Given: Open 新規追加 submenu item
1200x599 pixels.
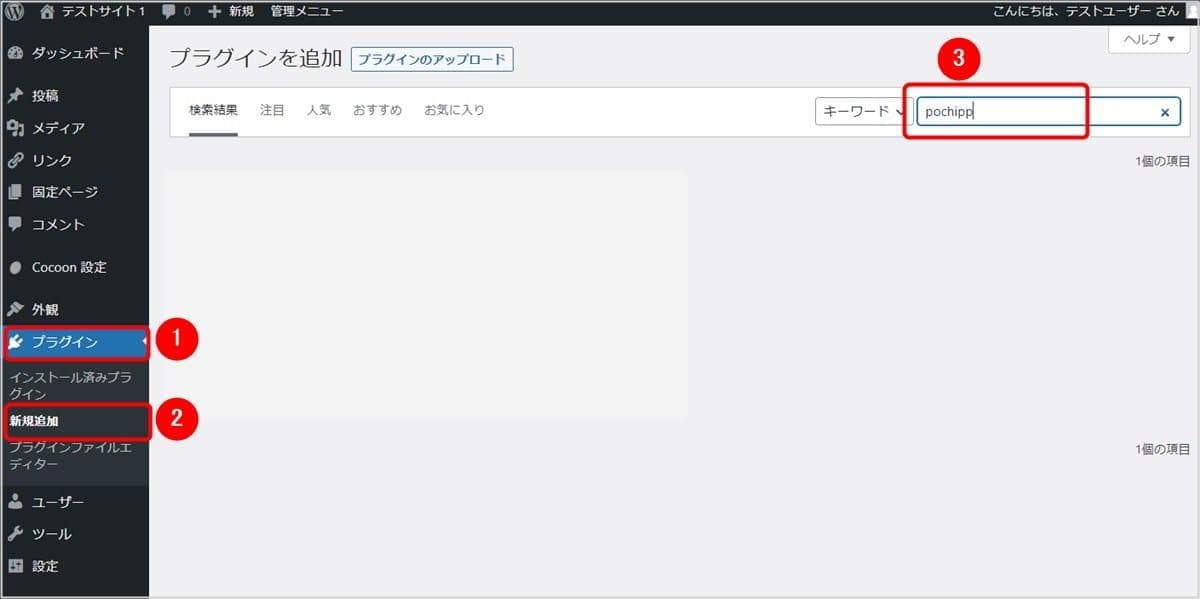Looking at the screenshot, I should 34,421.
